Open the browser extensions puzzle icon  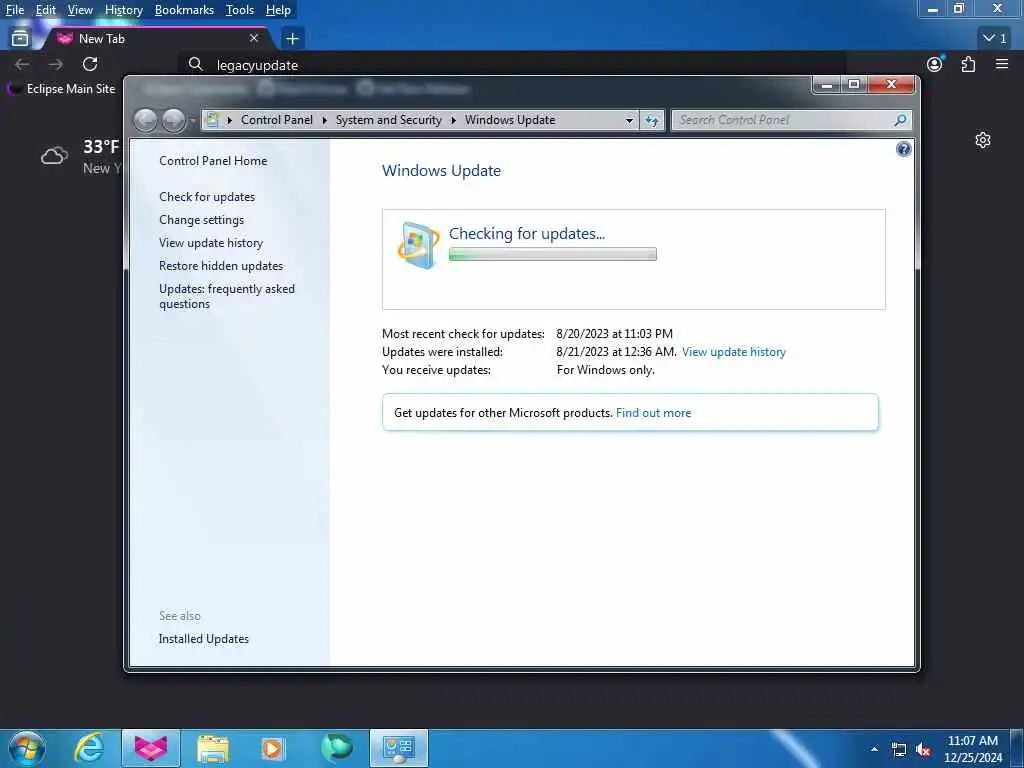[968, 64]
